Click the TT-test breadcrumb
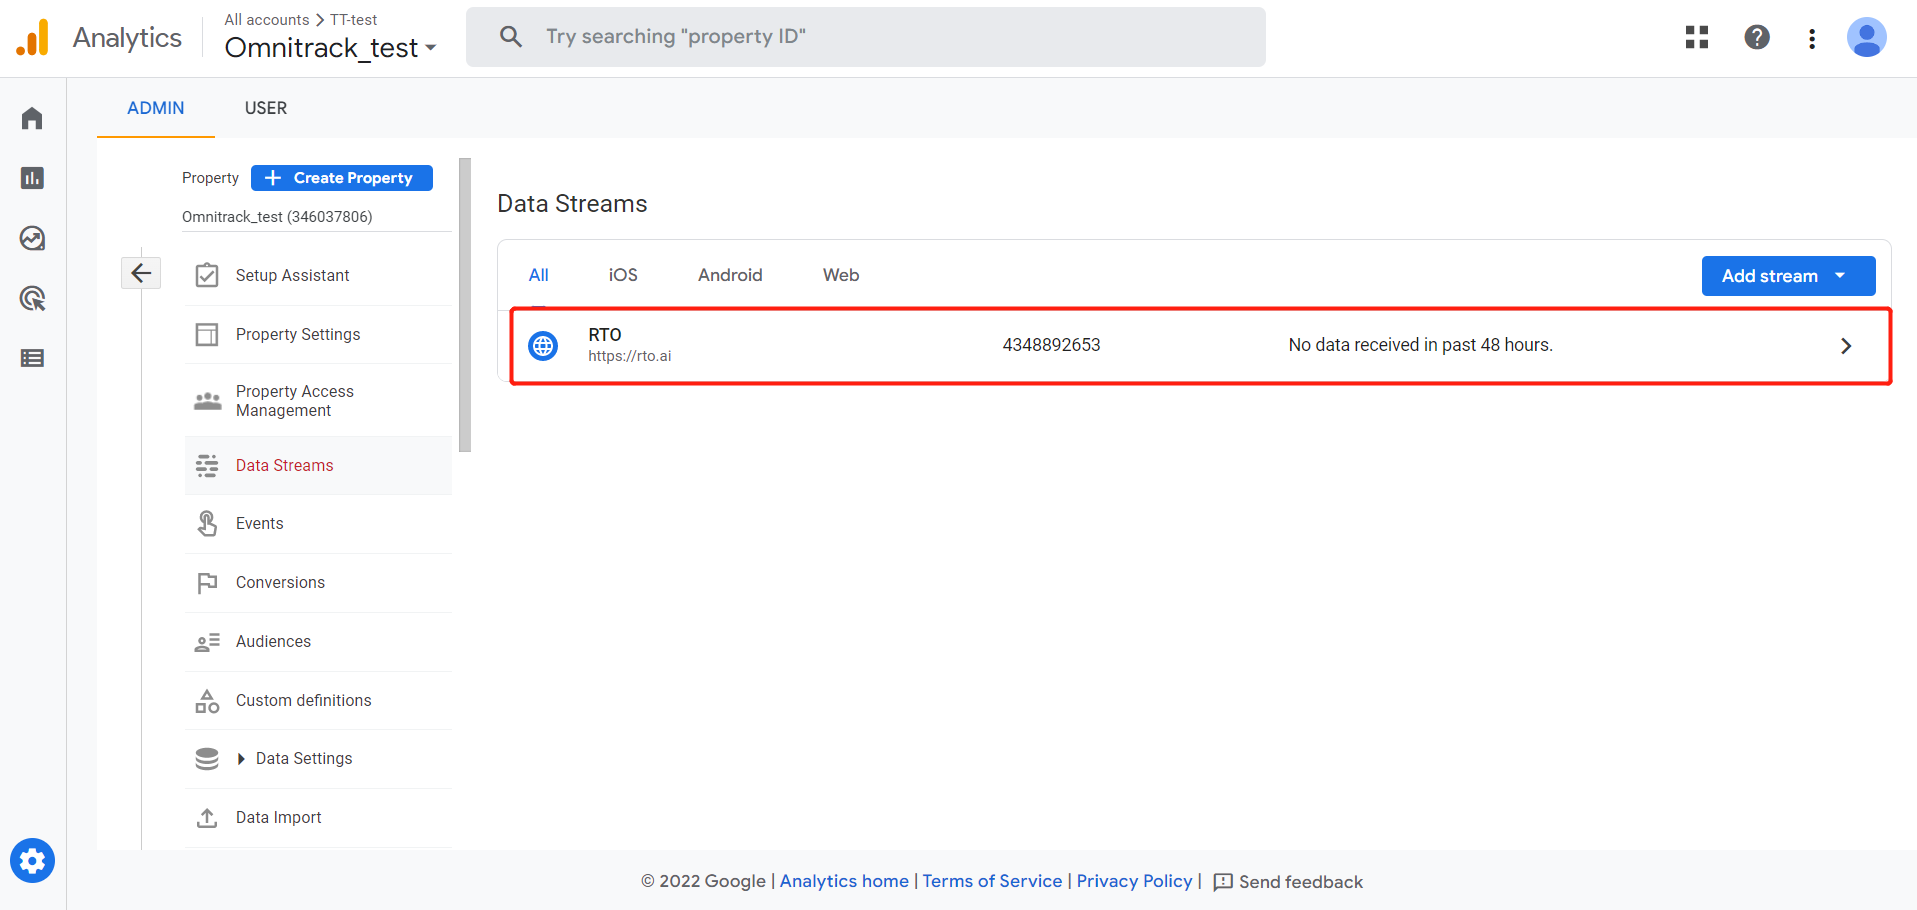 coord(354,20)
